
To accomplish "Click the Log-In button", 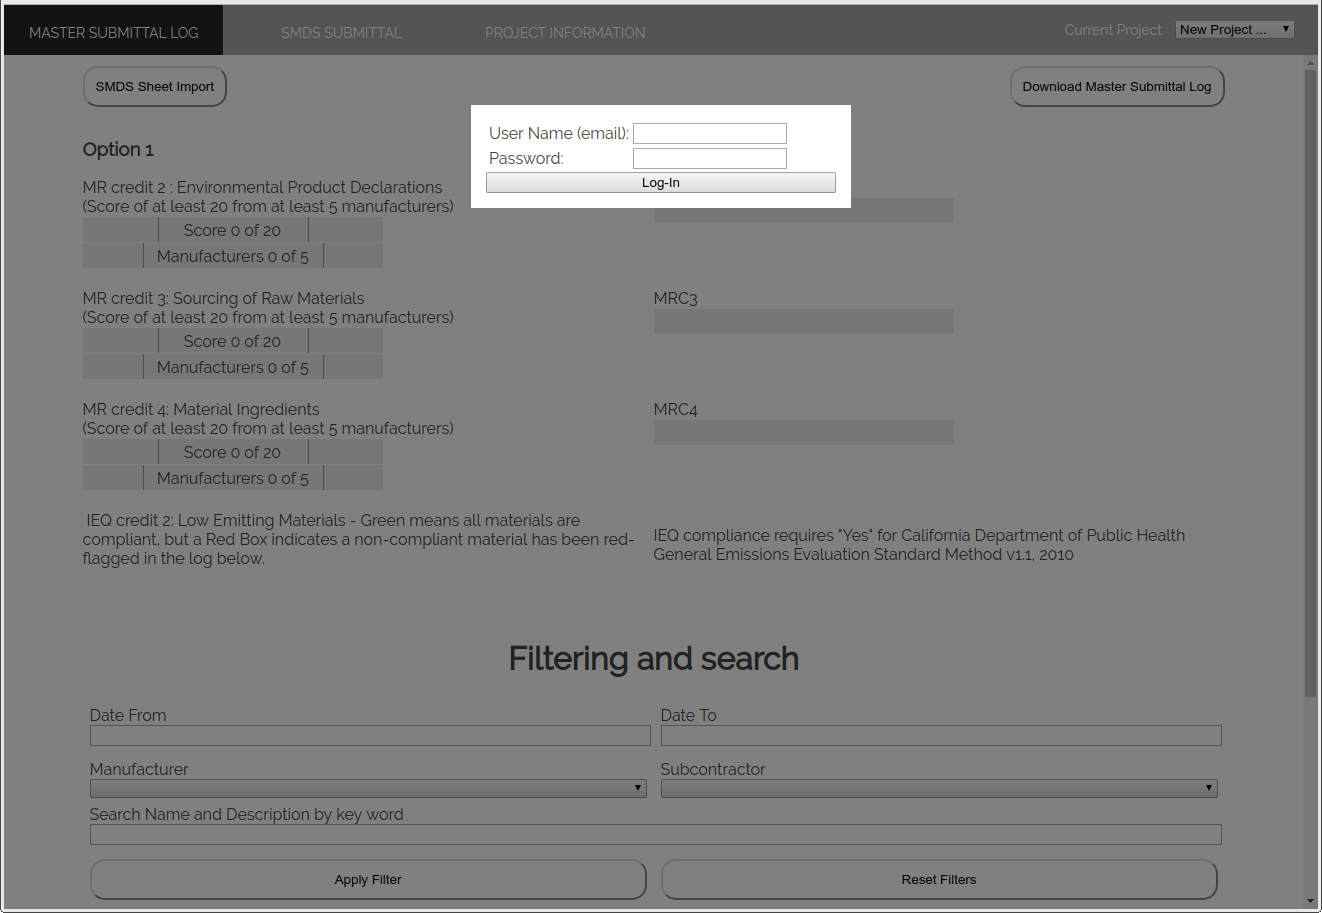I will coord(660,183).
